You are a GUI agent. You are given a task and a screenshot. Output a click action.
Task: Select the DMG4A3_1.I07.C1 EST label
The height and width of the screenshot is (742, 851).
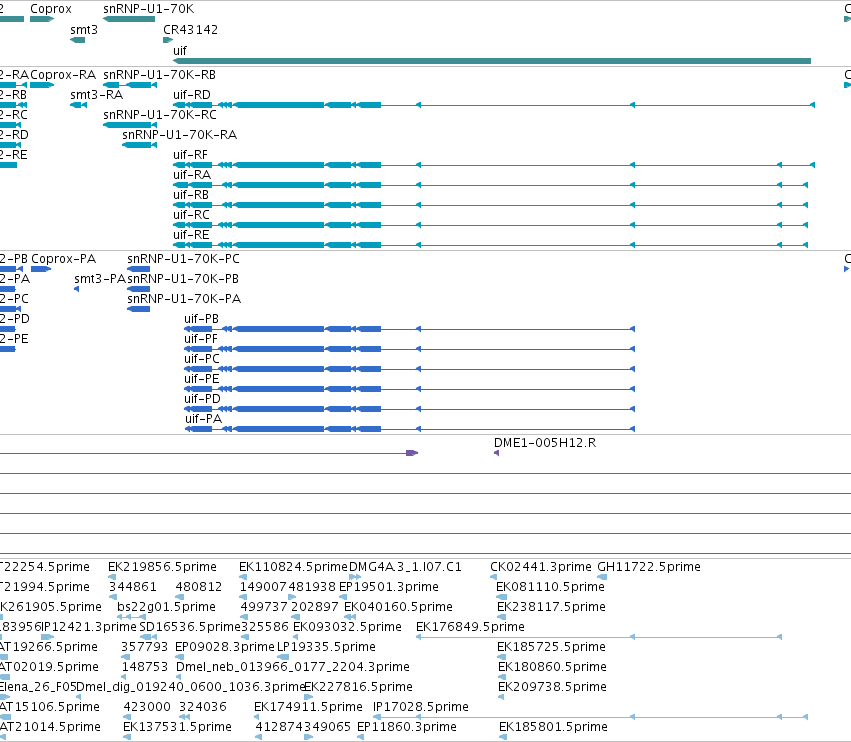pyautogui.click(x=405, y=567)
